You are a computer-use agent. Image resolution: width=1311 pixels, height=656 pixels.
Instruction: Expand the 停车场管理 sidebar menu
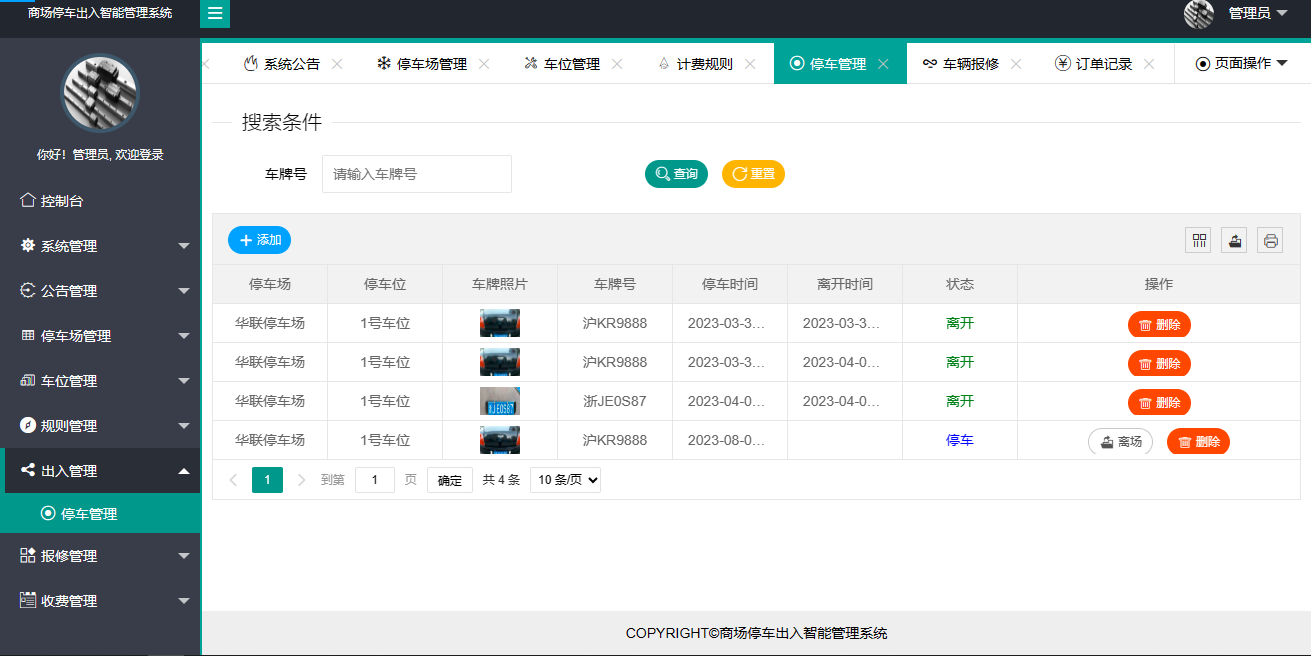[100, 336]
